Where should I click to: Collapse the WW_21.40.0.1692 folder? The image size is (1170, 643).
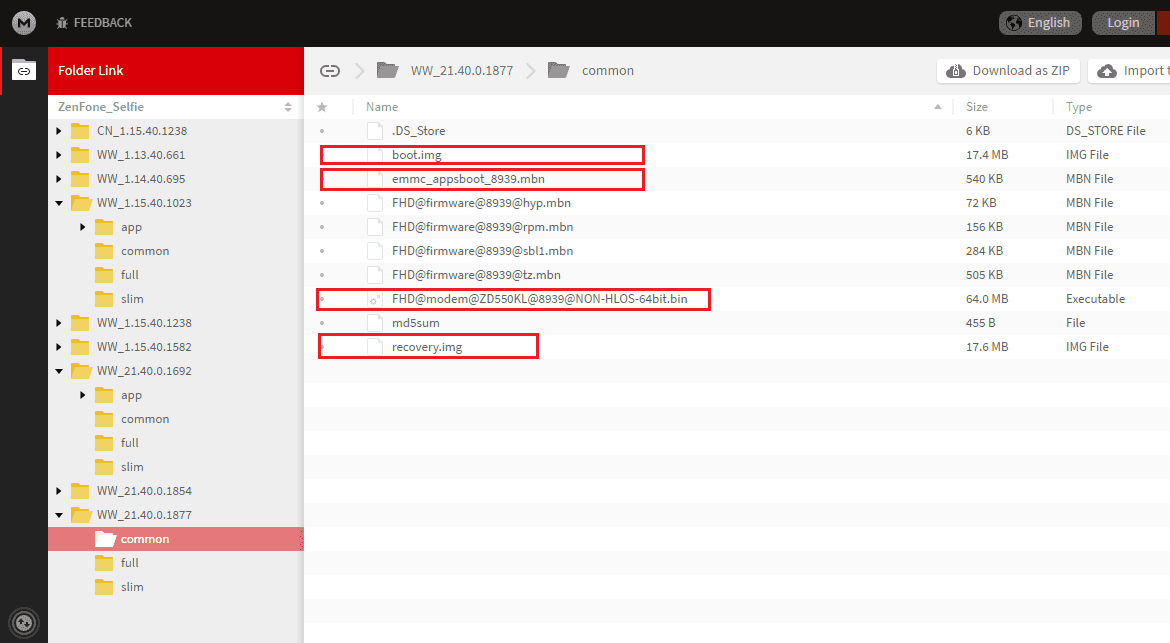pyautogui.click(x=59, y=371)
